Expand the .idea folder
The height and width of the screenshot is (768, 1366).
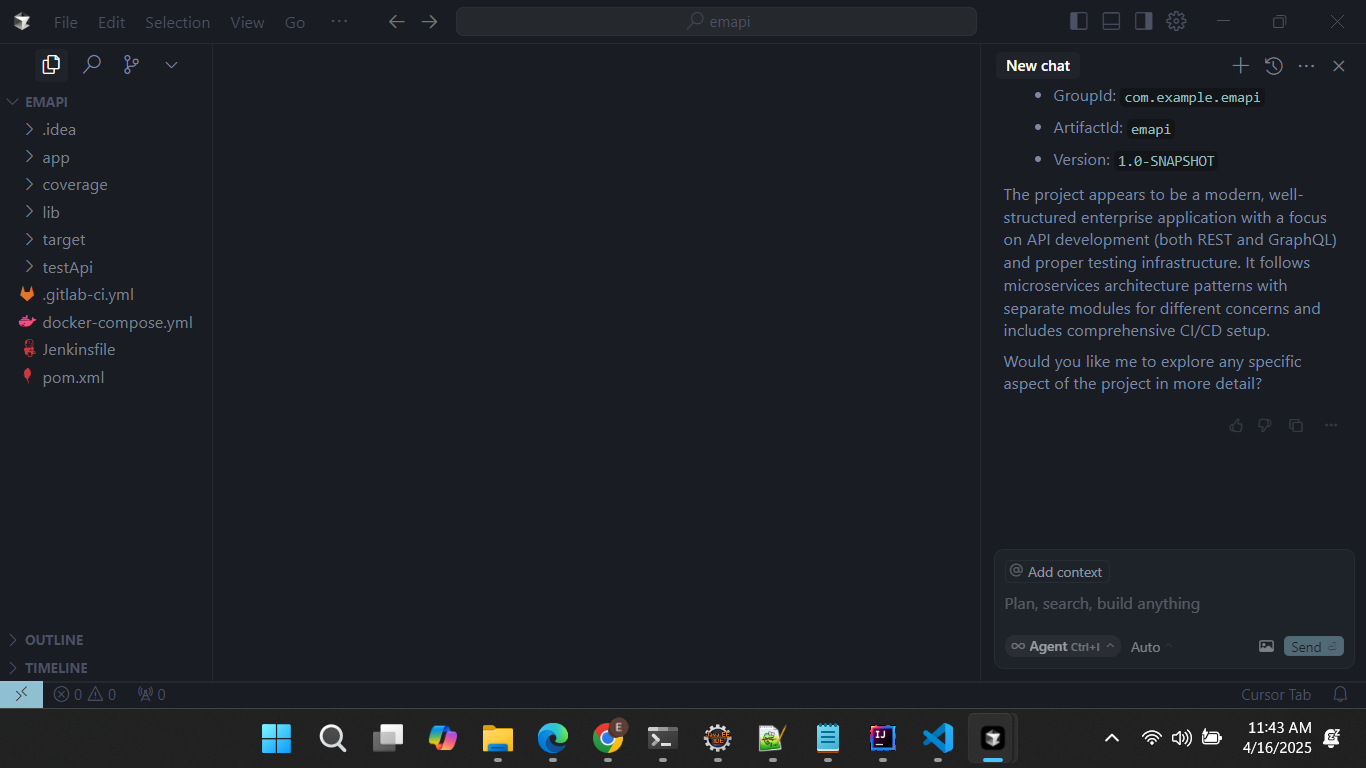tap(106, 130)
